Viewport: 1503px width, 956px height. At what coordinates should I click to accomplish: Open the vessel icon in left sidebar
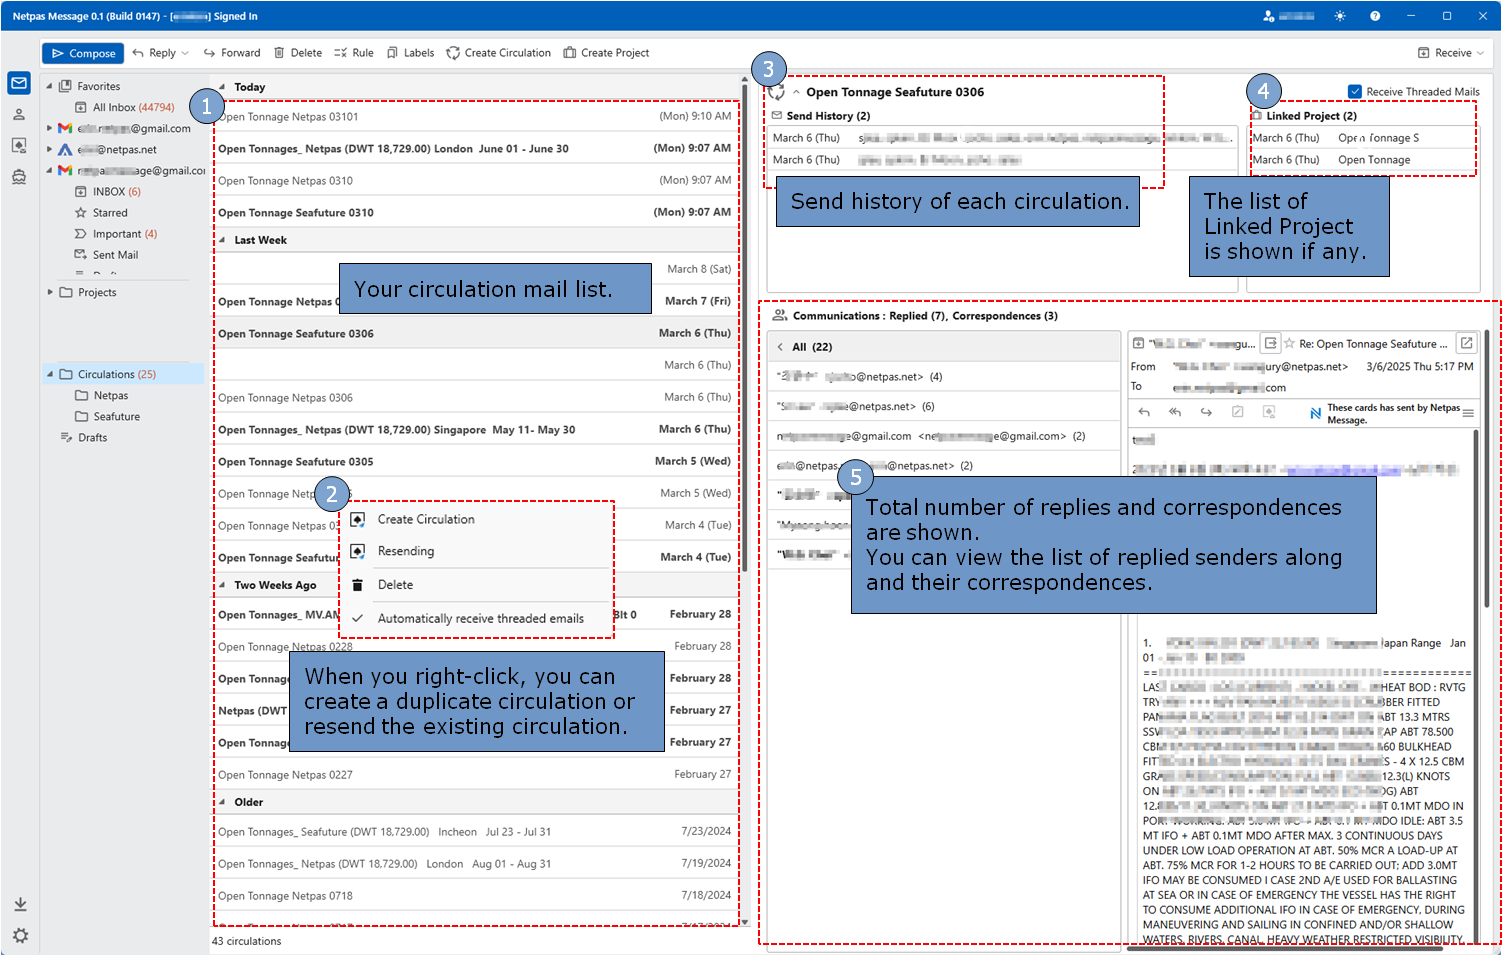(x=19, y=177)
